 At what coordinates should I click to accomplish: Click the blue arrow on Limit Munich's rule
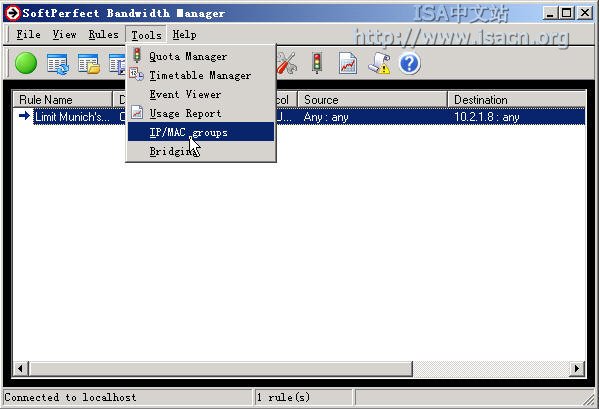tap(24, 115)
